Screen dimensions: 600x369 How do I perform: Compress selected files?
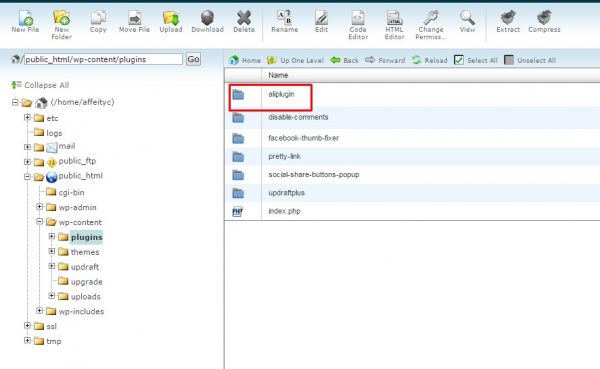544,21
